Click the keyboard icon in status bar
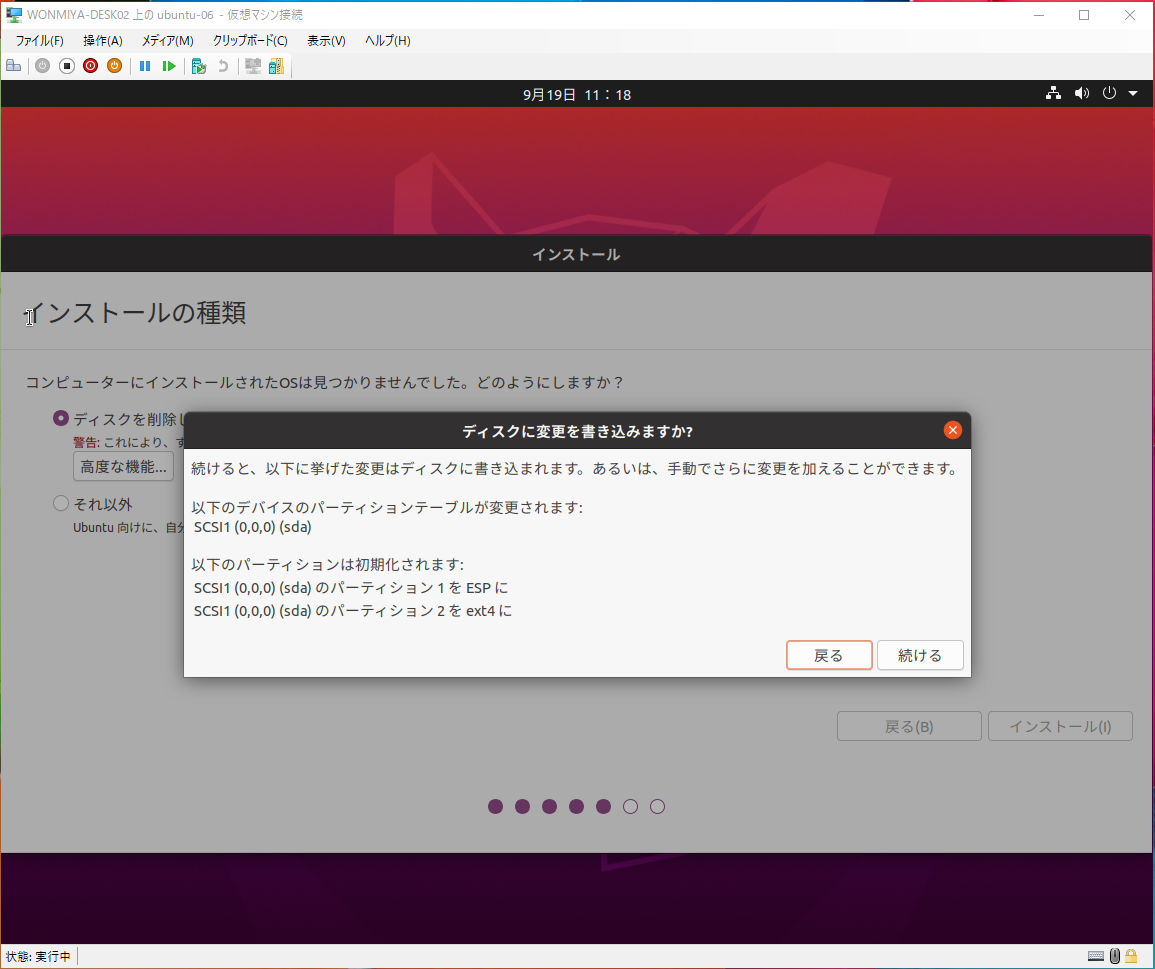Screen dimensions: 1155x969 [x=1095, y=956]
